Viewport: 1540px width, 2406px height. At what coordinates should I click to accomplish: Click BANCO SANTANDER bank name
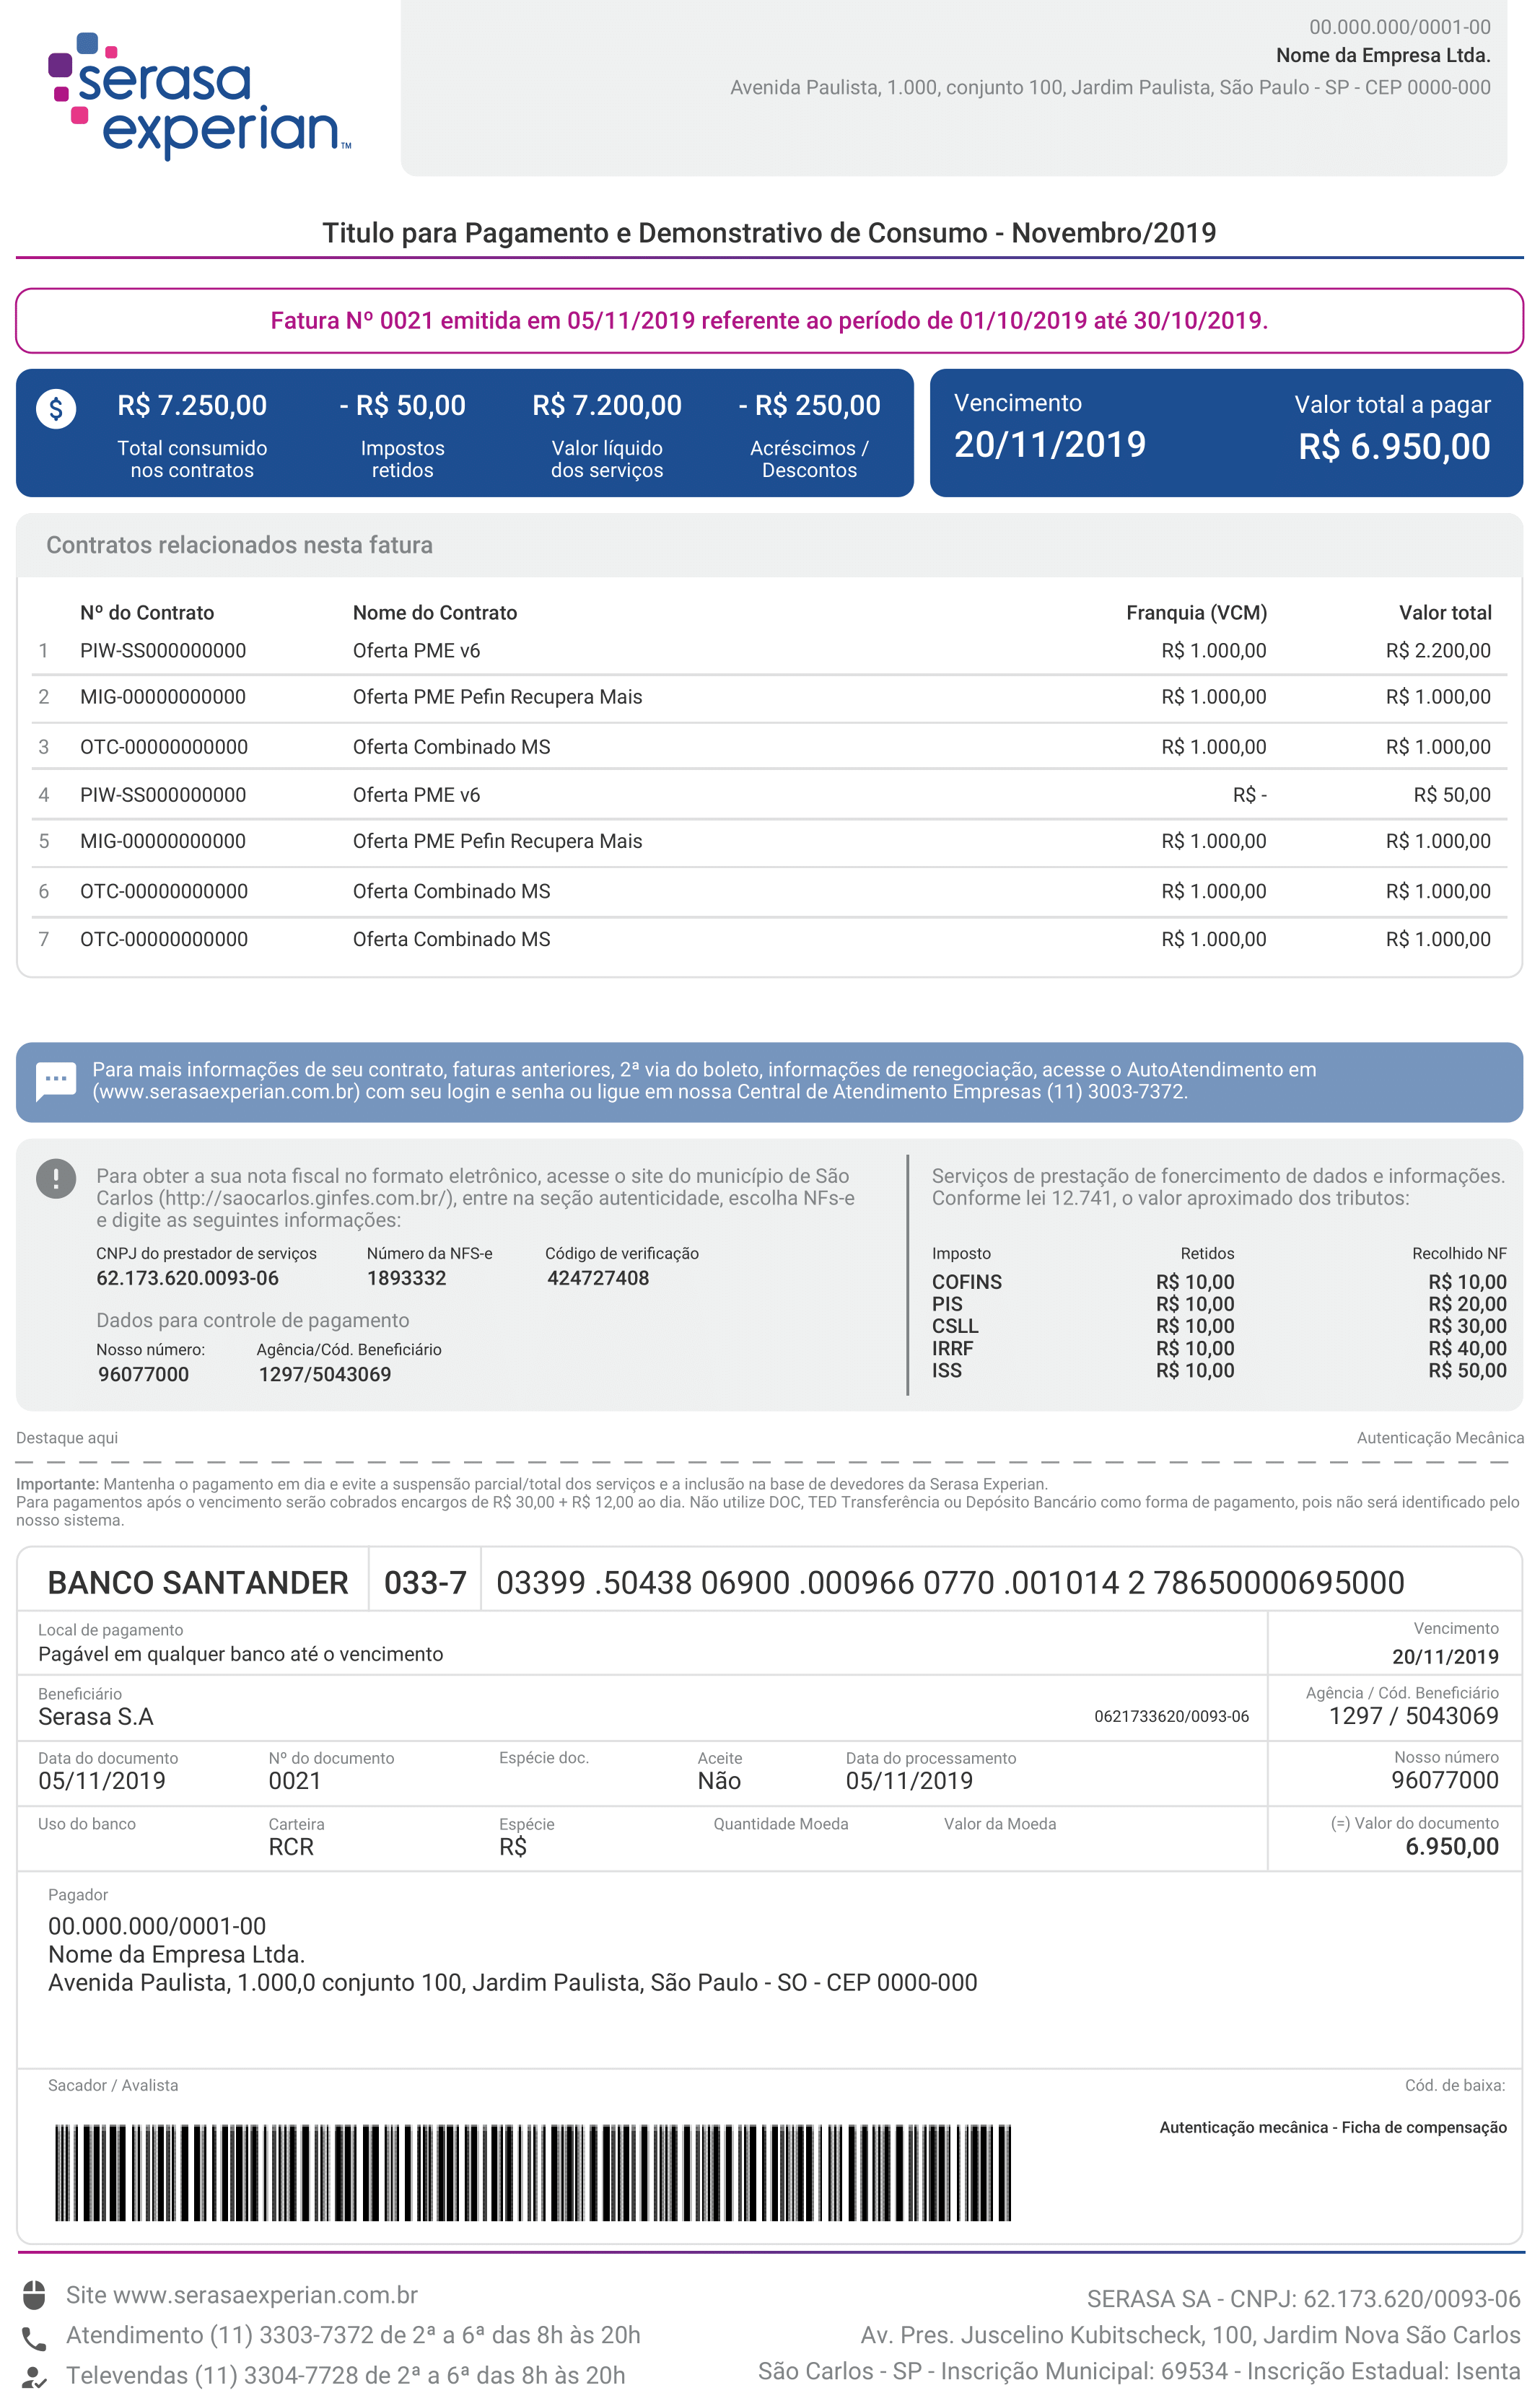point(198,1583)
